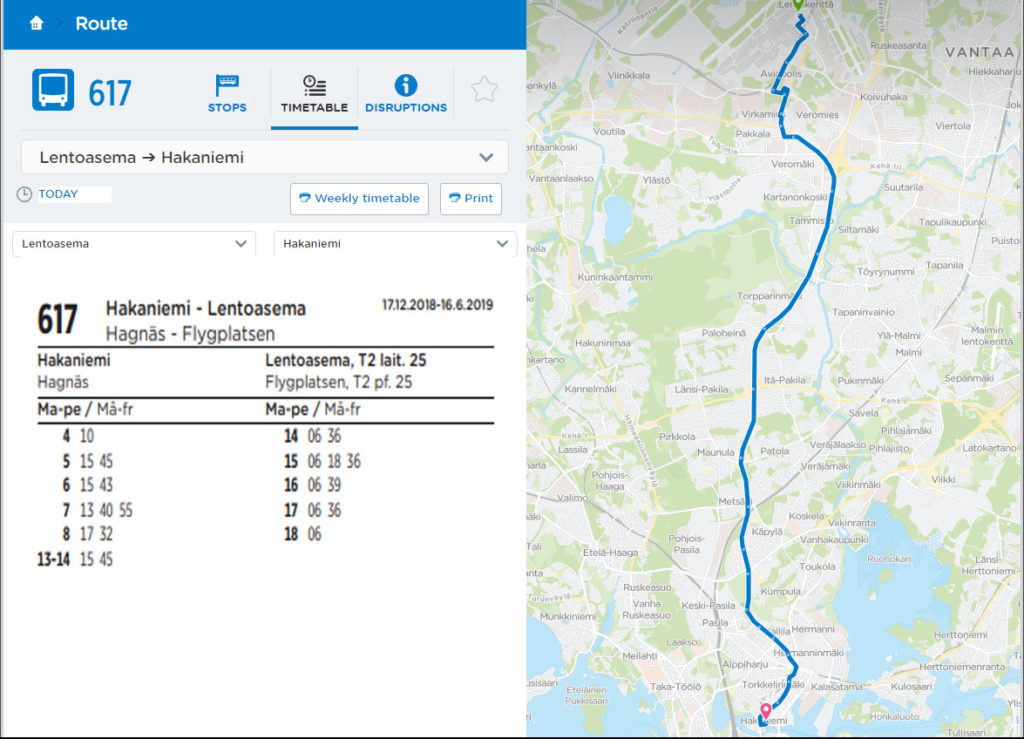Screen dimensions: 1024x739
Task: Click the hour 4 departure row
Action: 78,436
